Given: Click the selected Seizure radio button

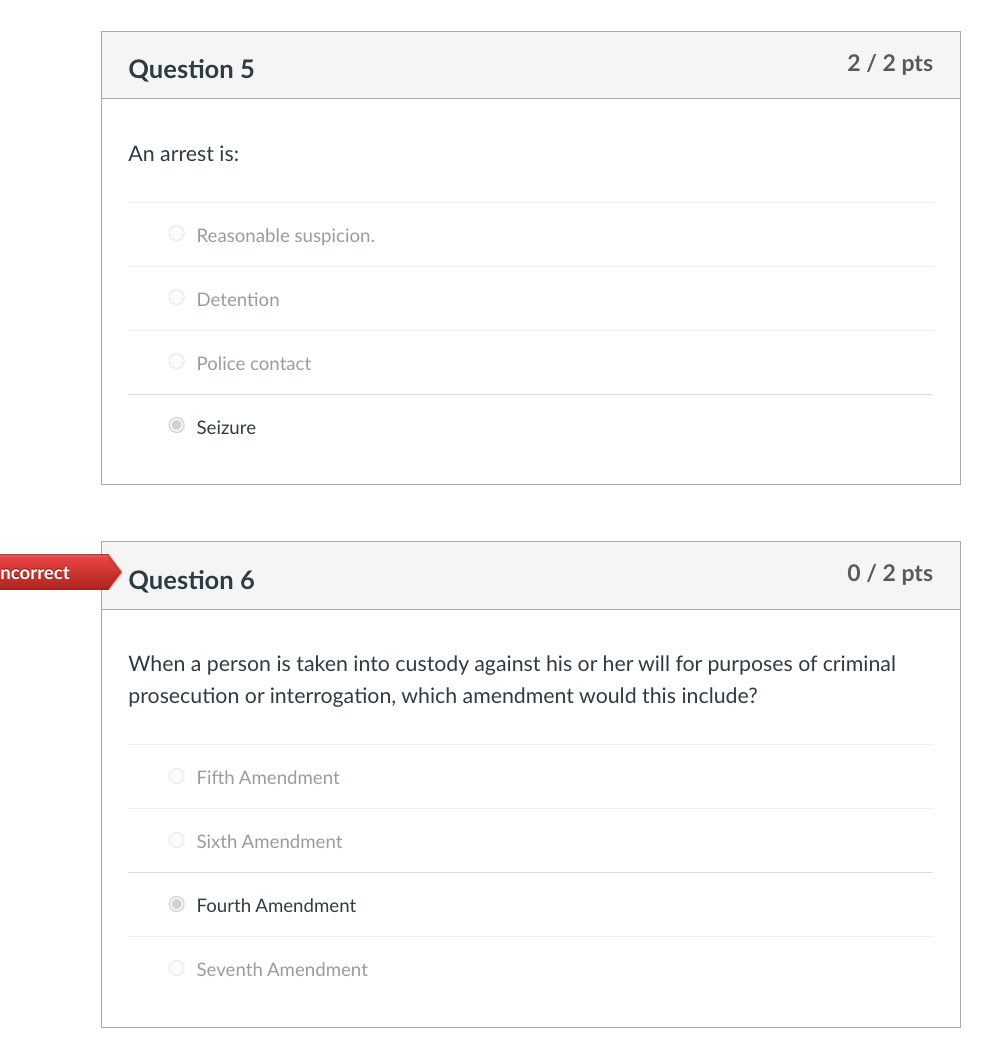Looking at the screenshot, I should pos(176,425).
